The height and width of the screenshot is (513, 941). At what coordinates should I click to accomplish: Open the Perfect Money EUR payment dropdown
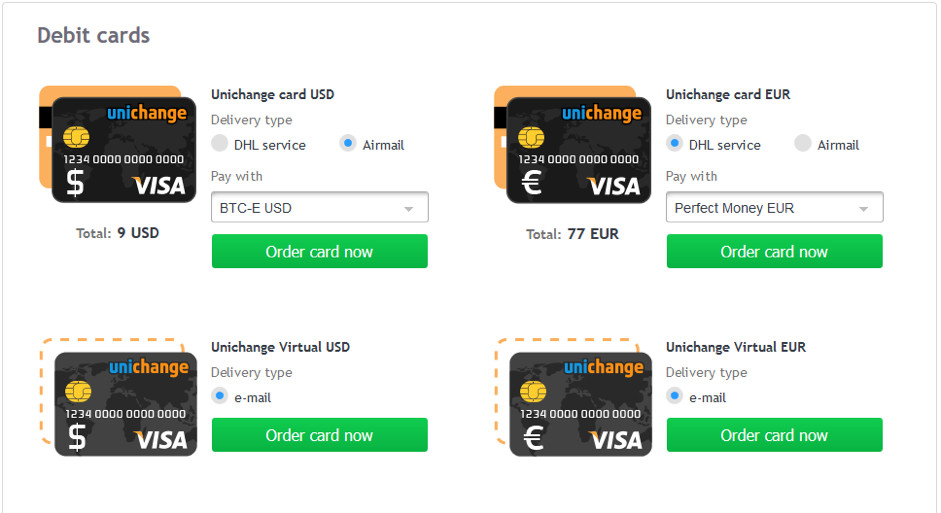[775, 208]
